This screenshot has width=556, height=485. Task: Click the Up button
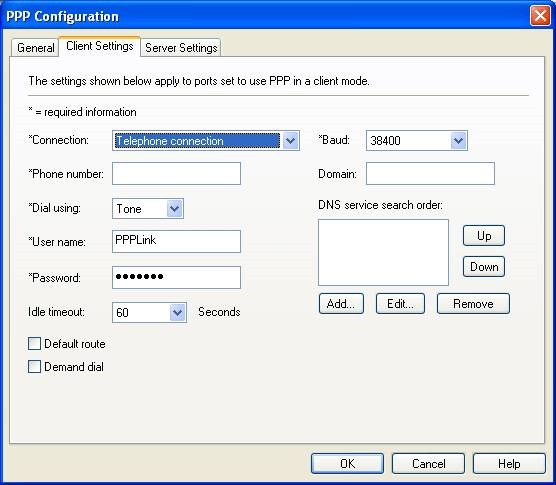[484, 235]
